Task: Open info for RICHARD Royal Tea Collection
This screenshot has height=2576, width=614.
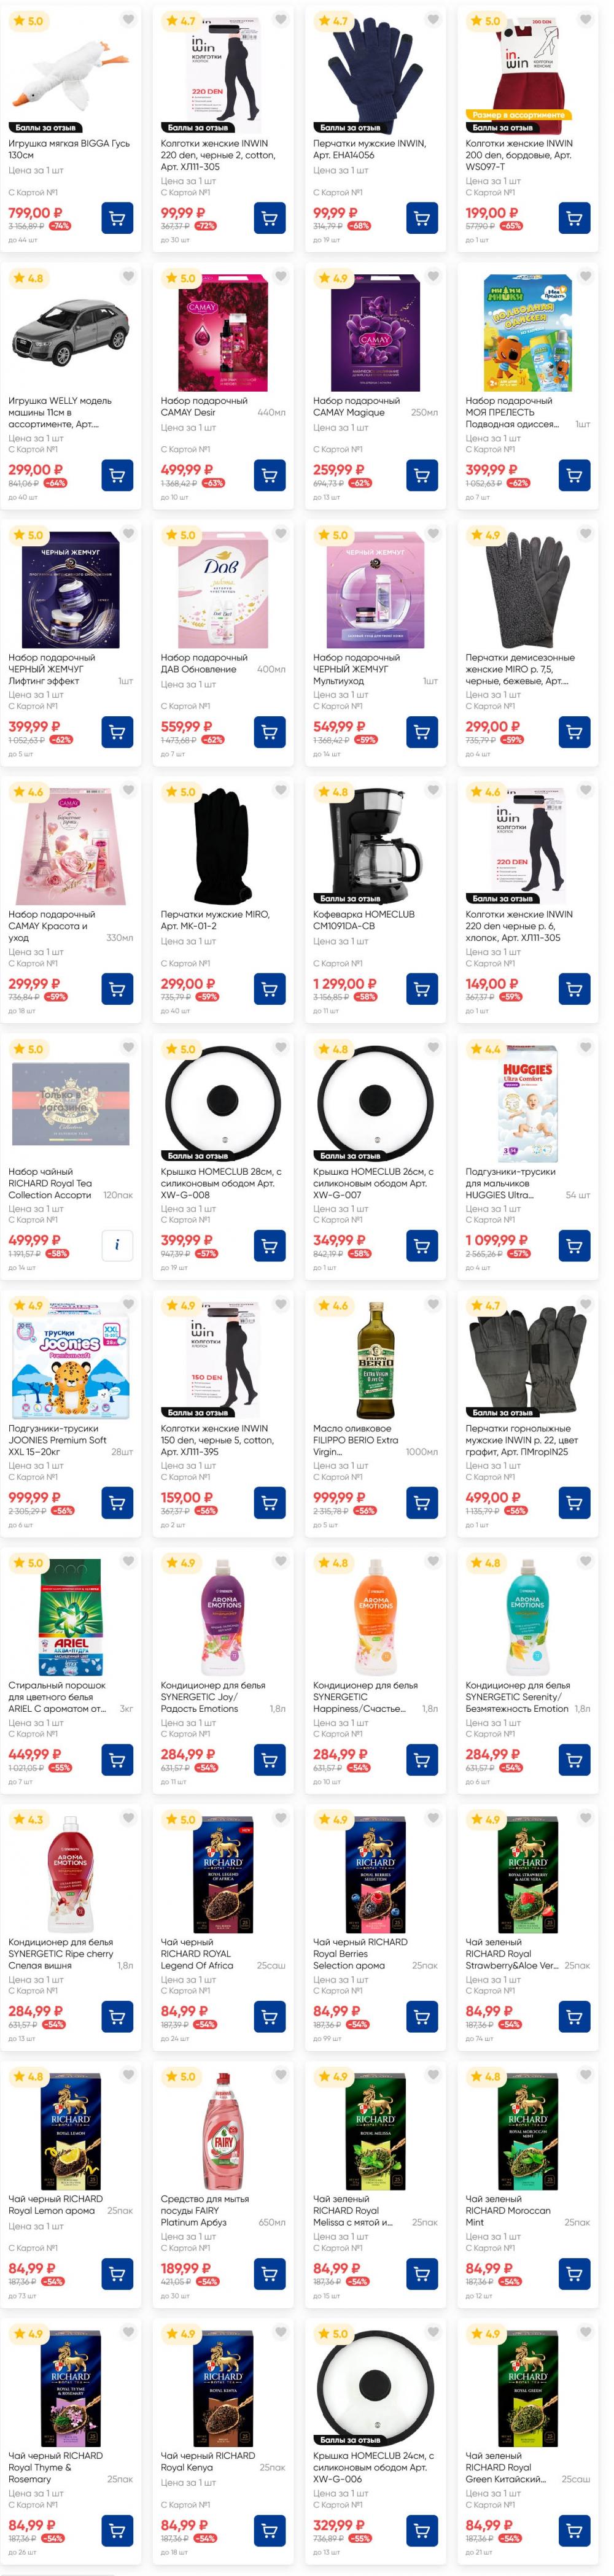Action: coord(117,1246)
